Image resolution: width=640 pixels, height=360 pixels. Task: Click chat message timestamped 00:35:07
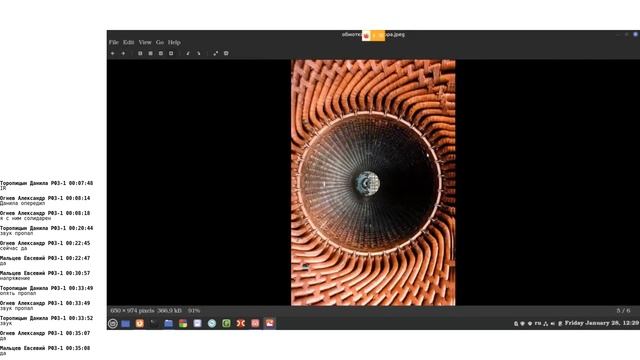(45, 336)
